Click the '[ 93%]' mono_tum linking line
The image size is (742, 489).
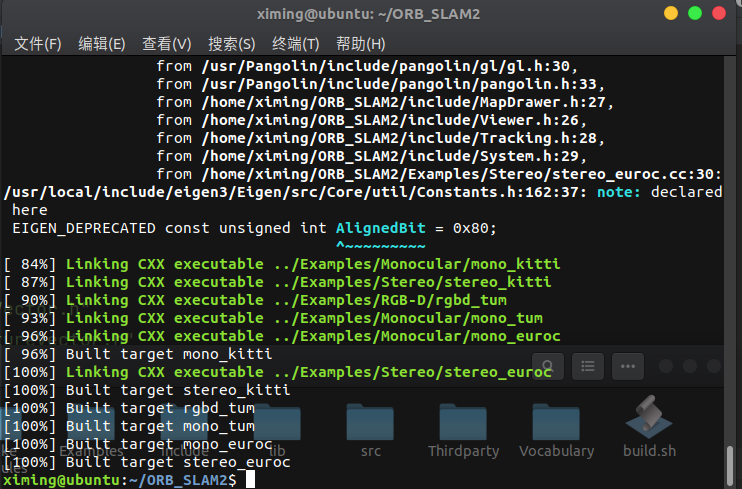[x=273, y=318]
